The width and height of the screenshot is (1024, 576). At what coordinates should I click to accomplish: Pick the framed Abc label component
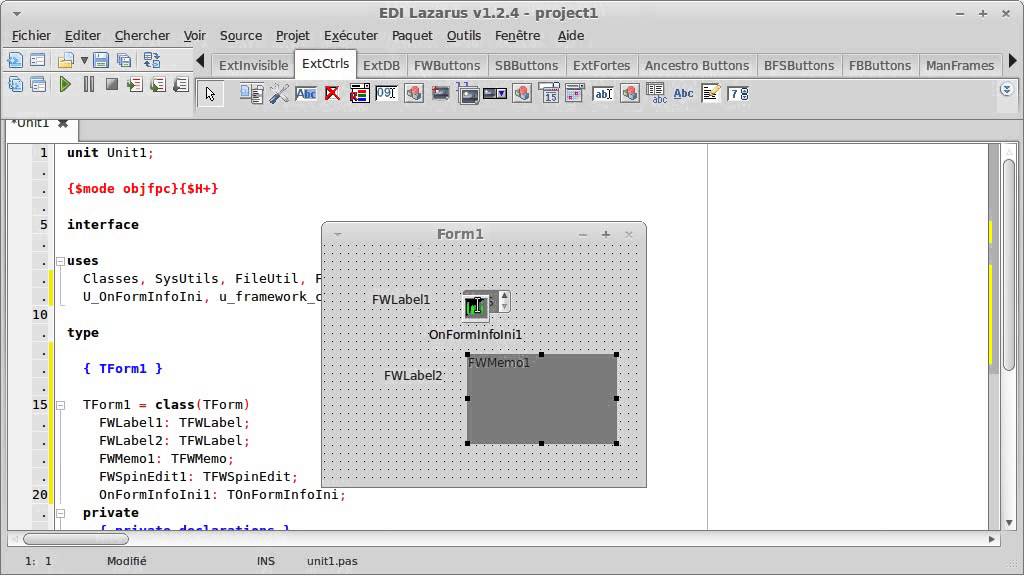306,94
